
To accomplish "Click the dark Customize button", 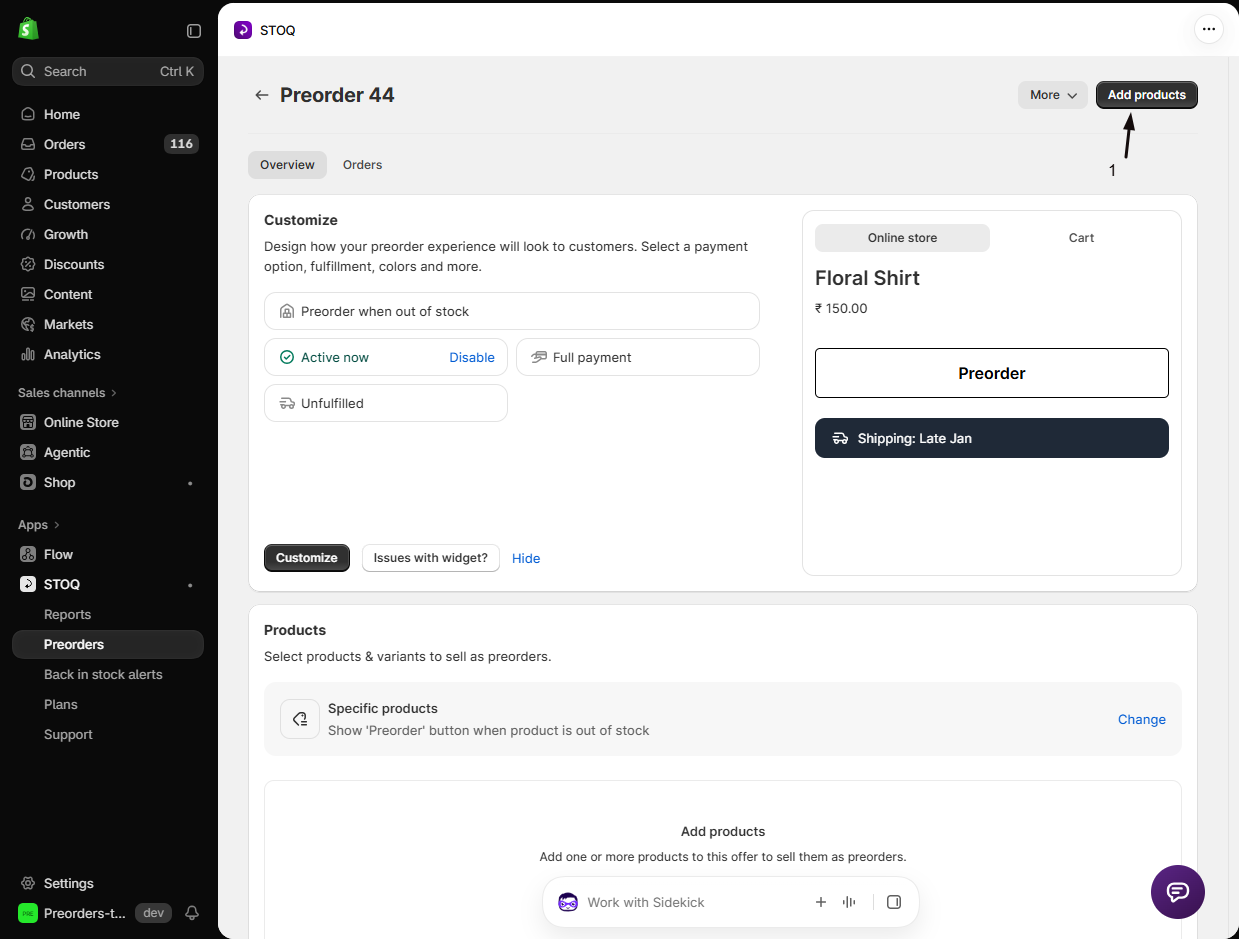I will [x=307, y=558].
